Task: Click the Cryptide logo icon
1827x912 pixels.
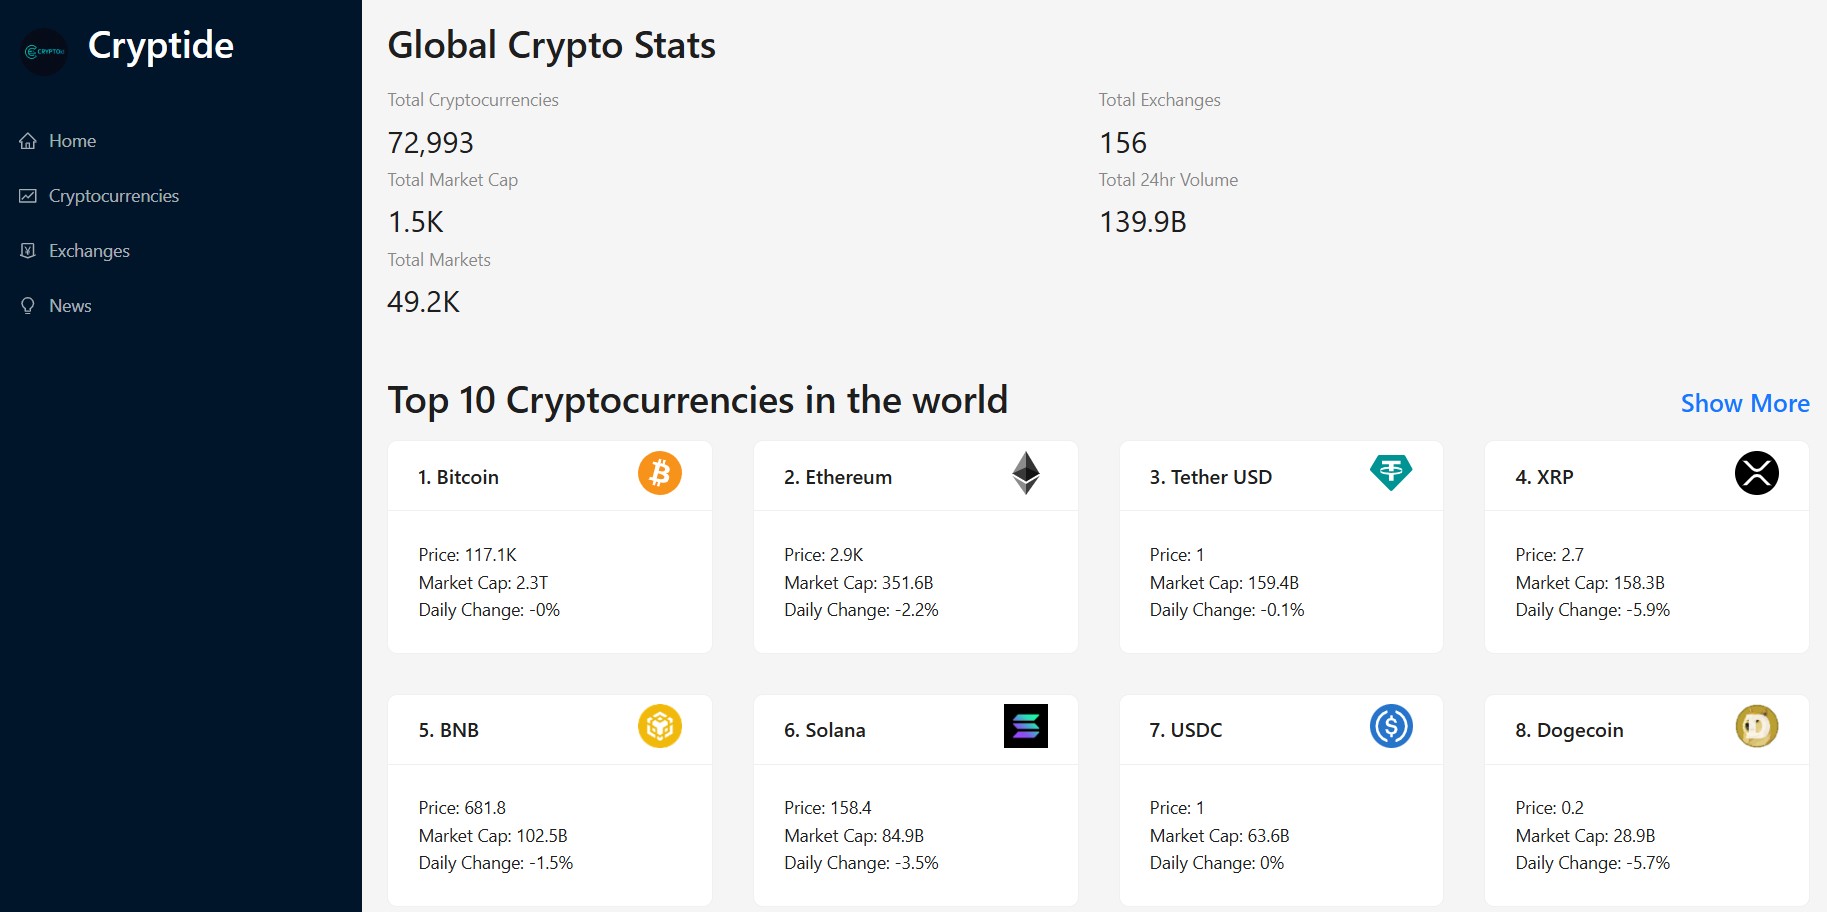Action: coord(44,51)
